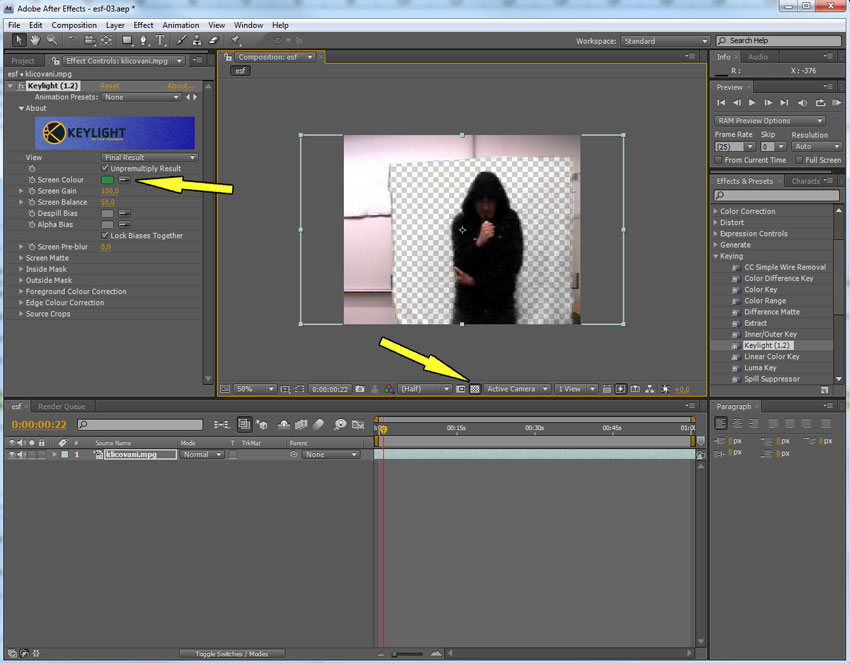The image size is (850, 663).
Task: Click the Despill Bias eyedropper
Action: point(125,213)
